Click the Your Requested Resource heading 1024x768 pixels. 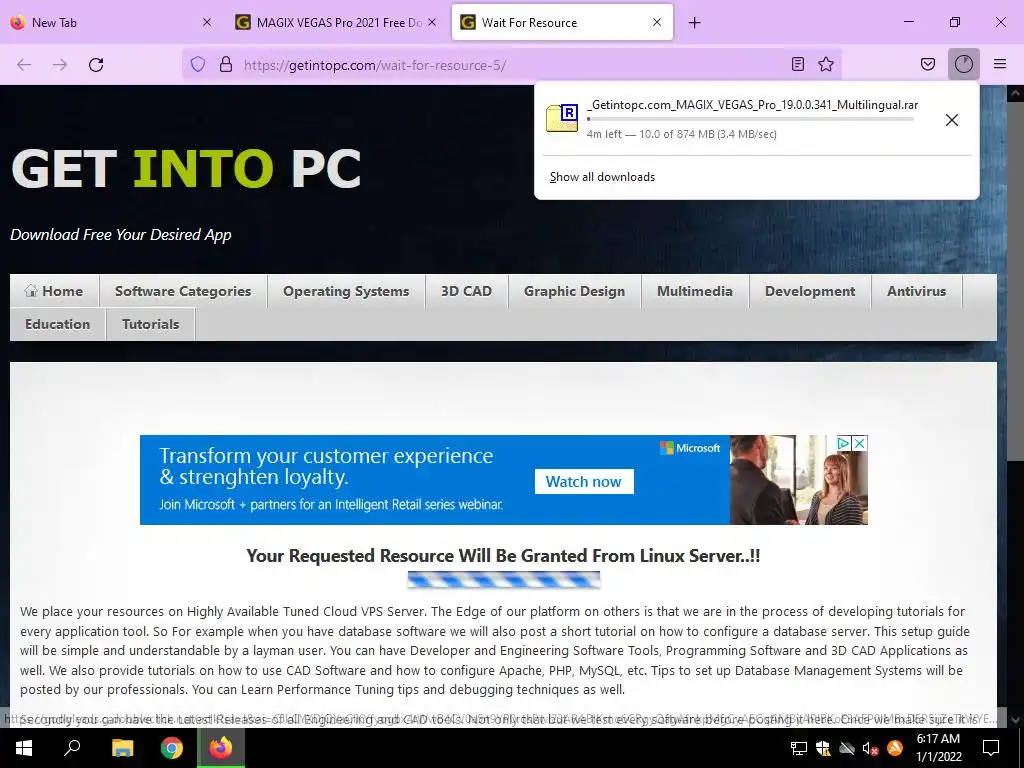coord(503,556)
